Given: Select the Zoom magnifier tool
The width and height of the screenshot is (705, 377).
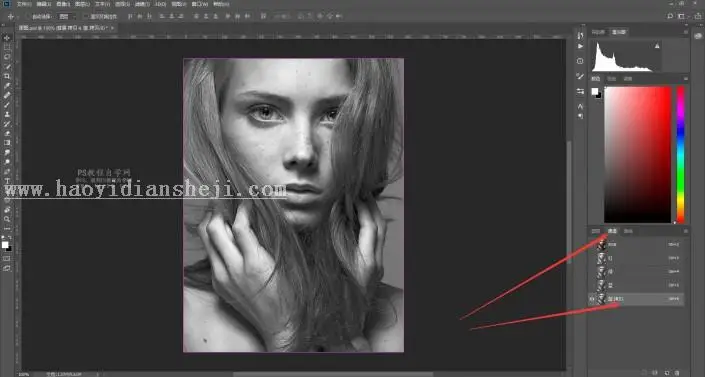Looking at the screenshot, I should pos(7,219).
